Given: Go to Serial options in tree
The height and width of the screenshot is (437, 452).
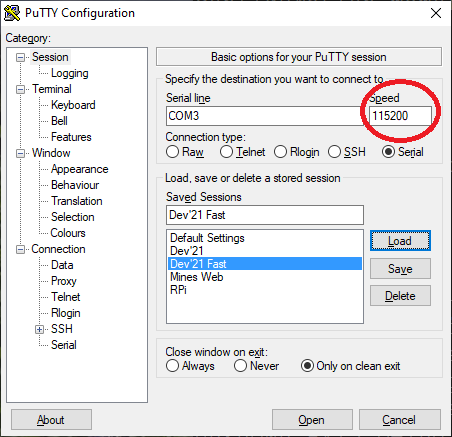Looking at the screenshot, I should 64,345.
